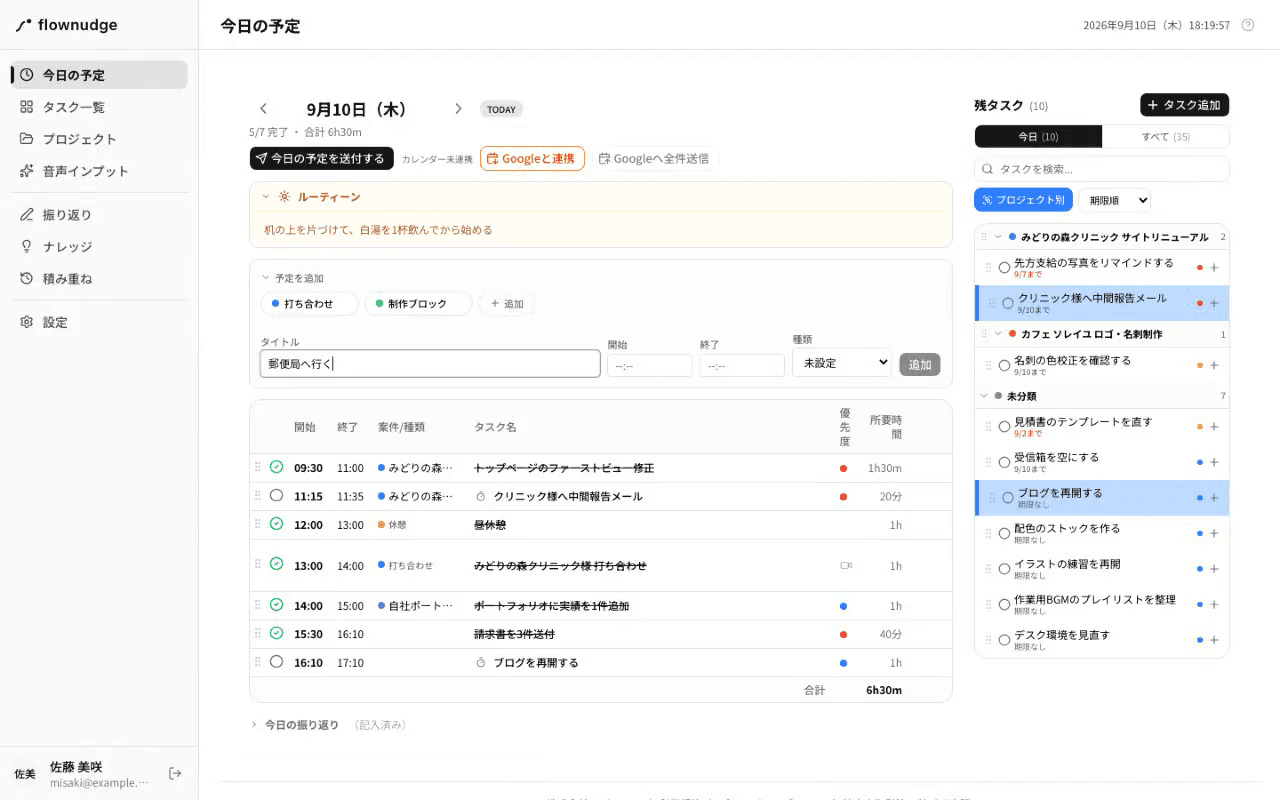Click plus icon for クリニック様へ中間報告メール task
1280x800 pixels.
pyautogui.click(x=1214, y=303)
